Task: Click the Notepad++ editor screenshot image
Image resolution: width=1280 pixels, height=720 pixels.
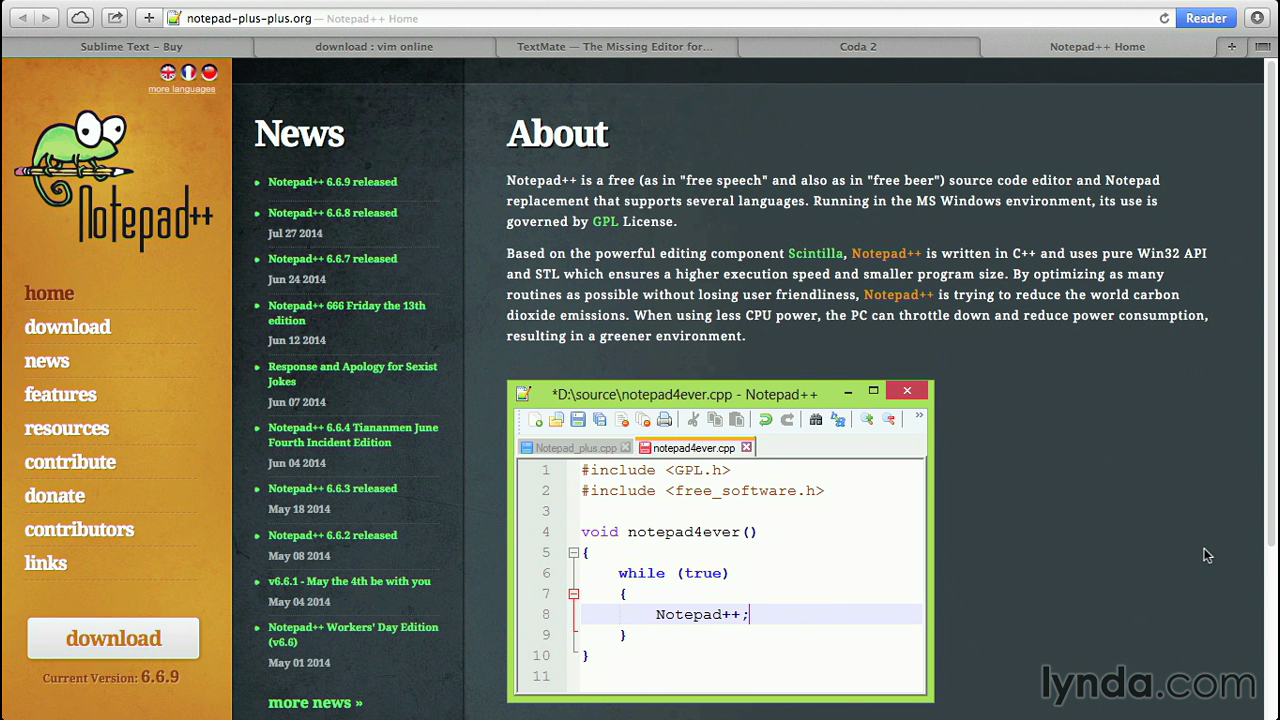Action: click(720, 541)
